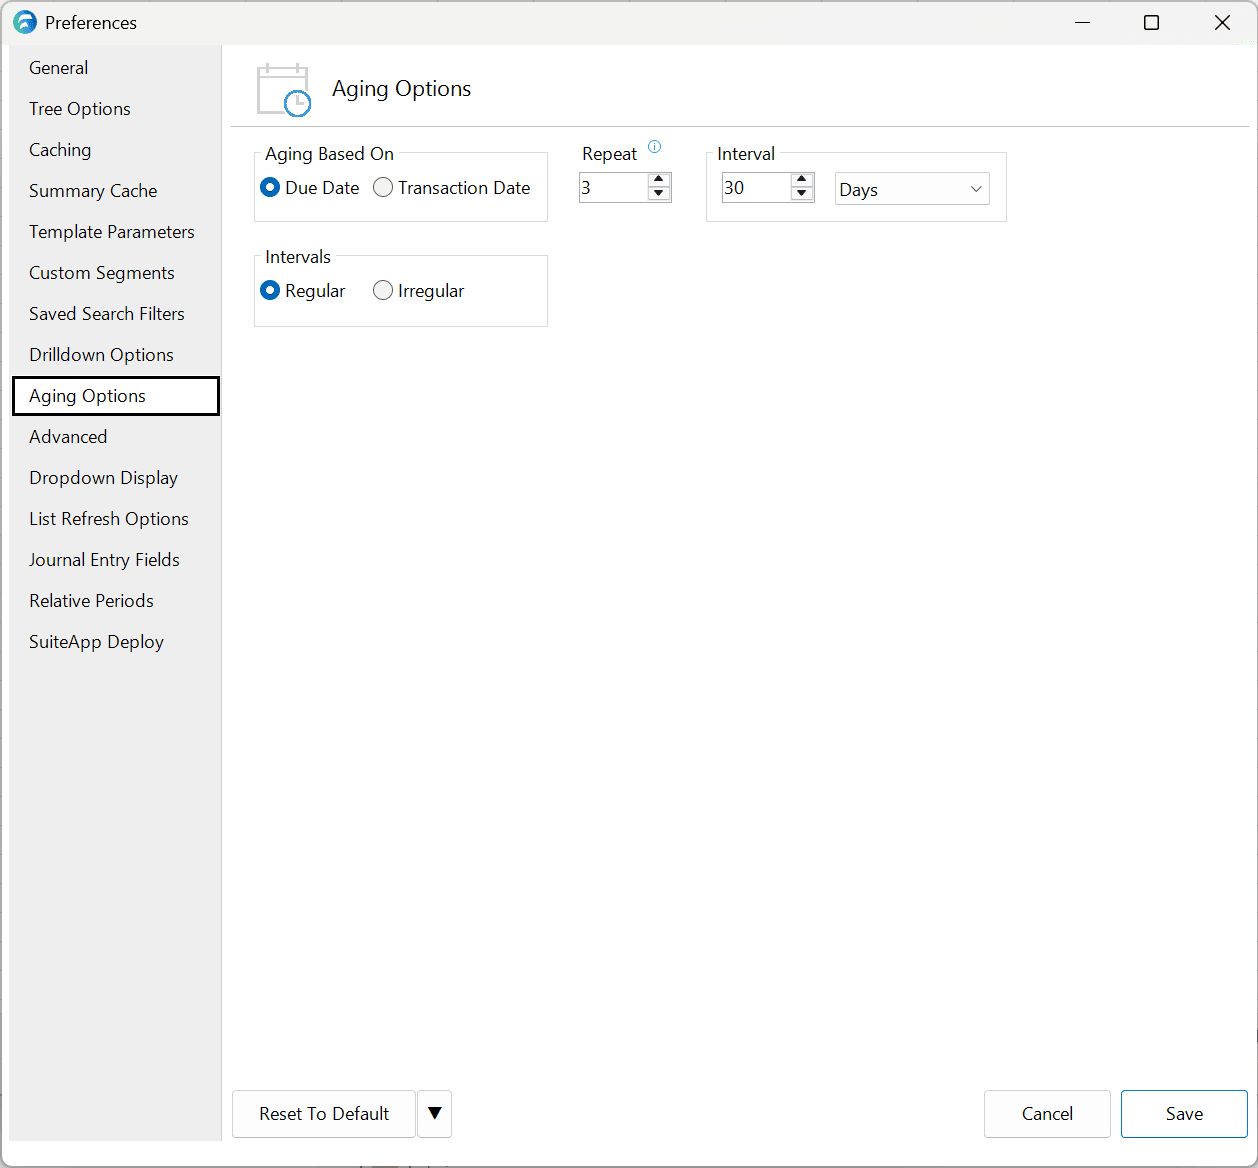The width and height of the screenshot is (1258, 1168).
Task: Select Aging Options in sidebar
Action: tap(116, 396)
